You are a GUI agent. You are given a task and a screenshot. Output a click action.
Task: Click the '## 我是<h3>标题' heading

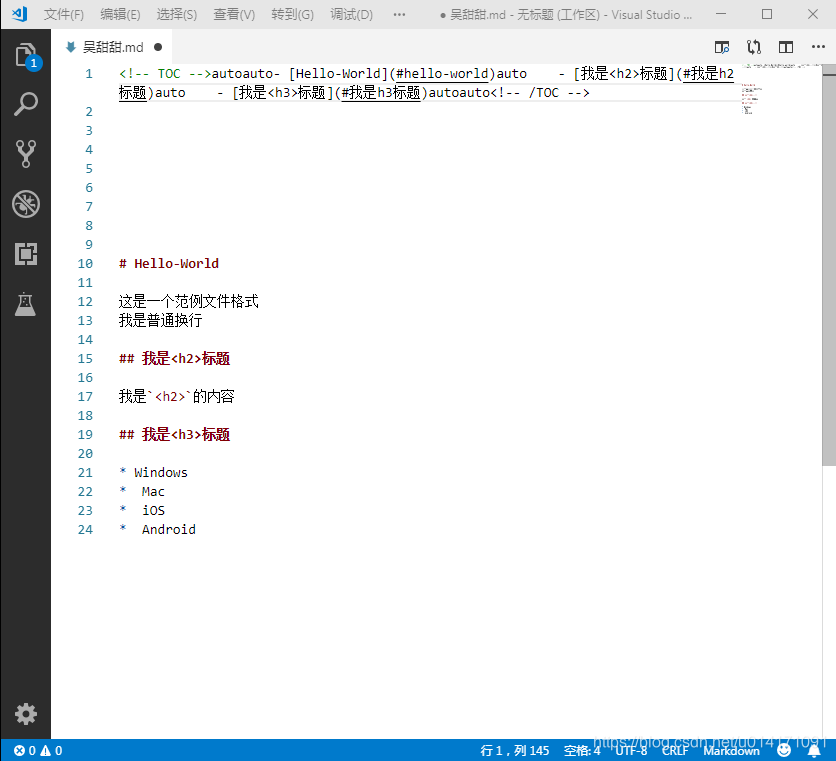point(174,434)
